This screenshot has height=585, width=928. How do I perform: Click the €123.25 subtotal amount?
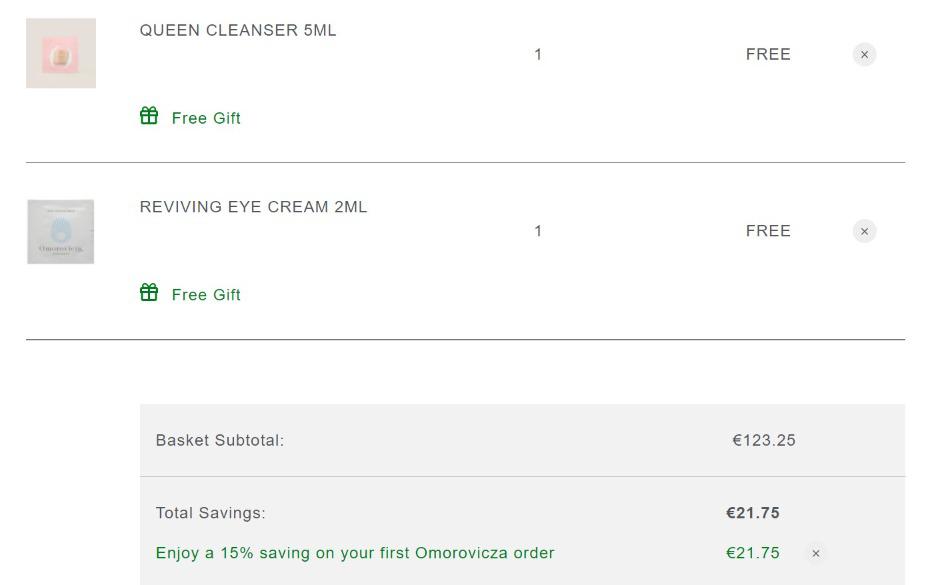764,441
